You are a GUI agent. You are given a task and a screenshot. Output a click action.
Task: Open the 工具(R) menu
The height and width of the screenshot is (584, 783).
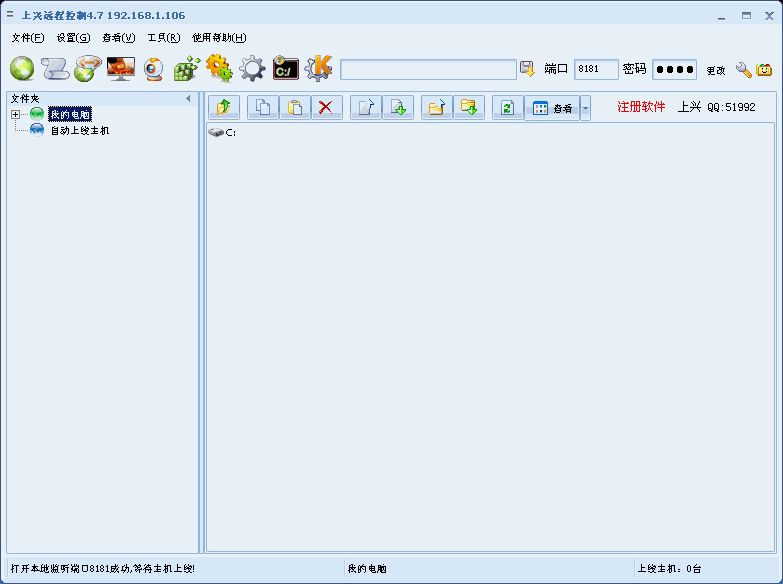[x=163, y=38]
